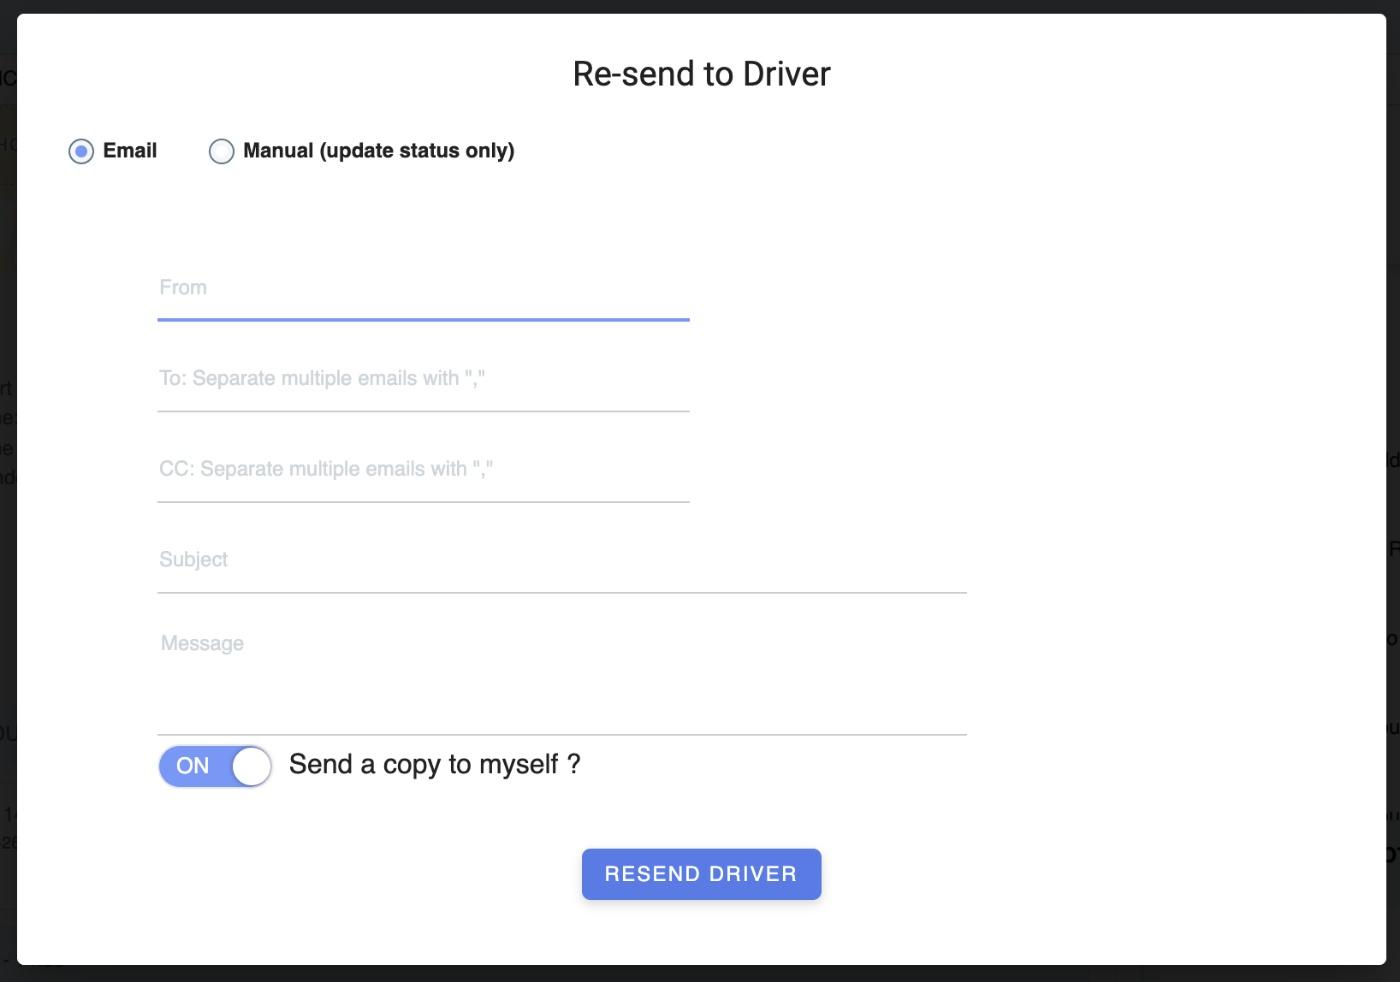The height and width of the screenshot is (982, 1400).
Task: Select Manual (update status only) radio button
Action: [x=221, y=151]
